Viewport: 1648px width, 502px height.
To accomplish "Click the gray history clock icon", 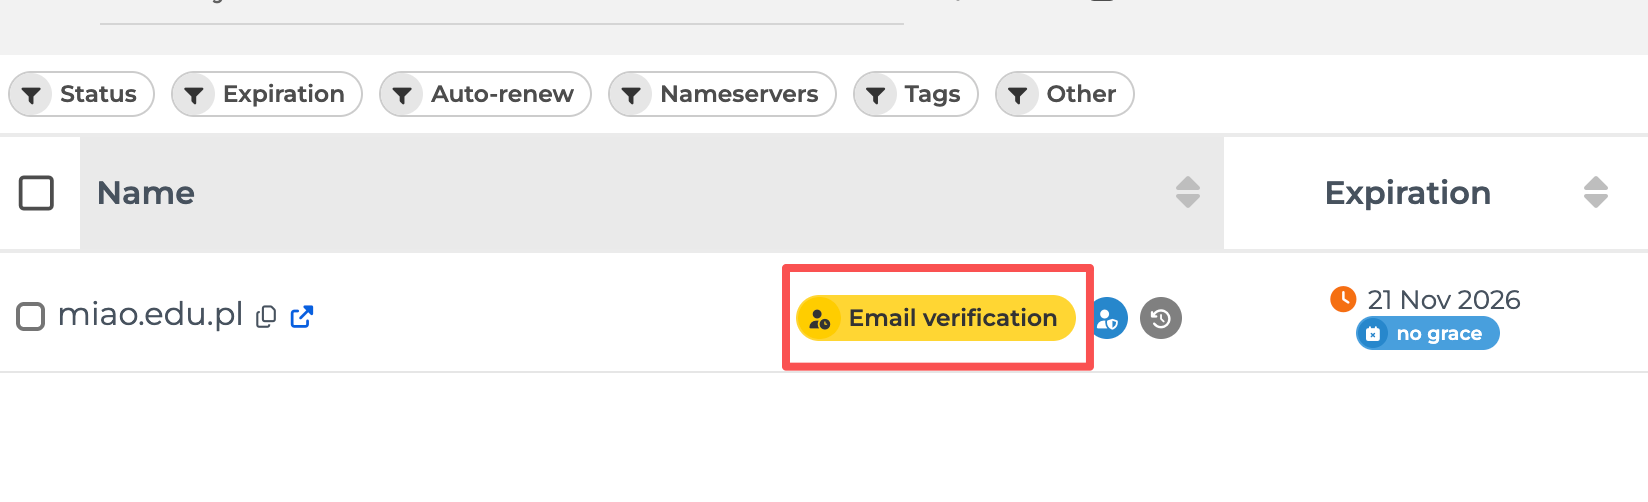I will [x=1161, y=319].
